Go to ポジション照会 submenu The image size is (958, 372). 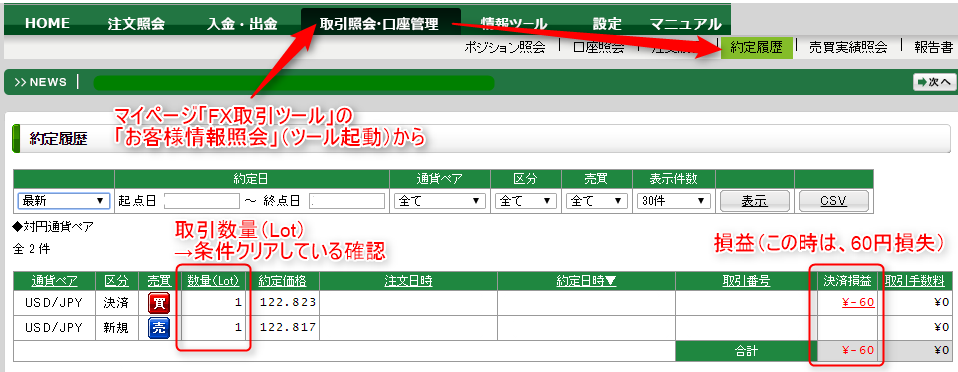pyautogui.click(x=505, y=48)
